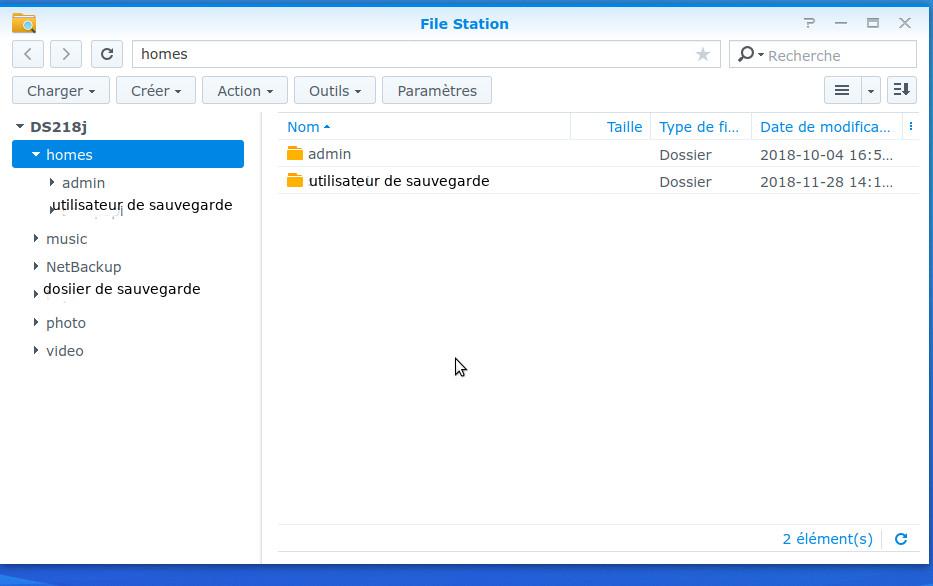This screenshot has height=586, width=933.
Task: Add homes to favorites with the star icon
Action: (703, 54)
